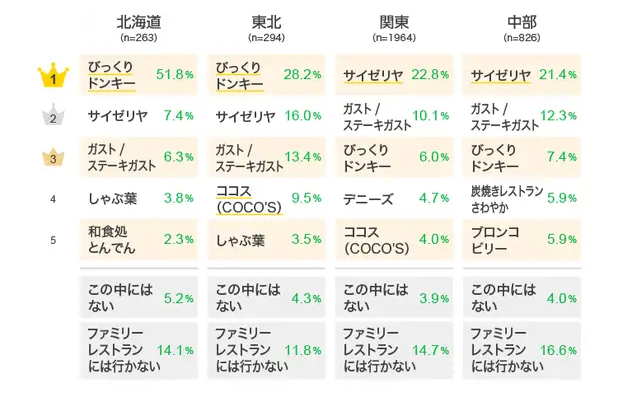
Task: Click この中にはない 5.2% gray cell
Action: [x=139, y=297]
